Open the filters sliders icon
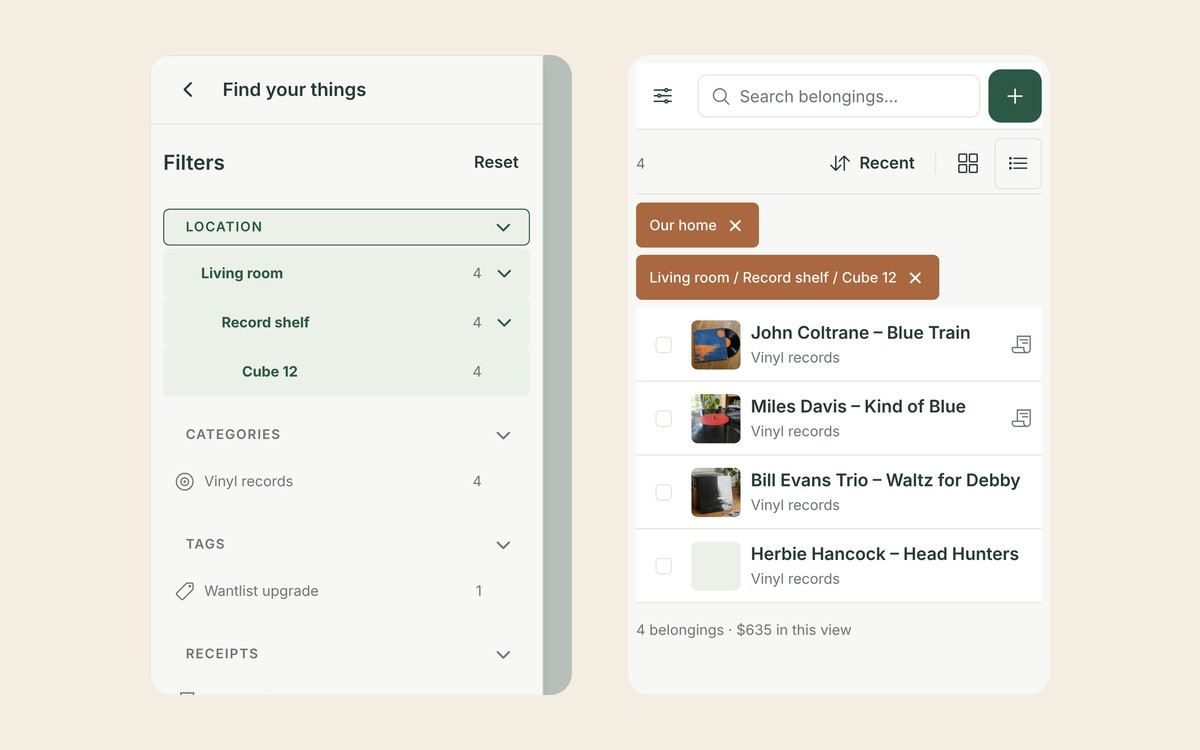The height and width of the screenshot is (750, 1200). click(663, 96)
